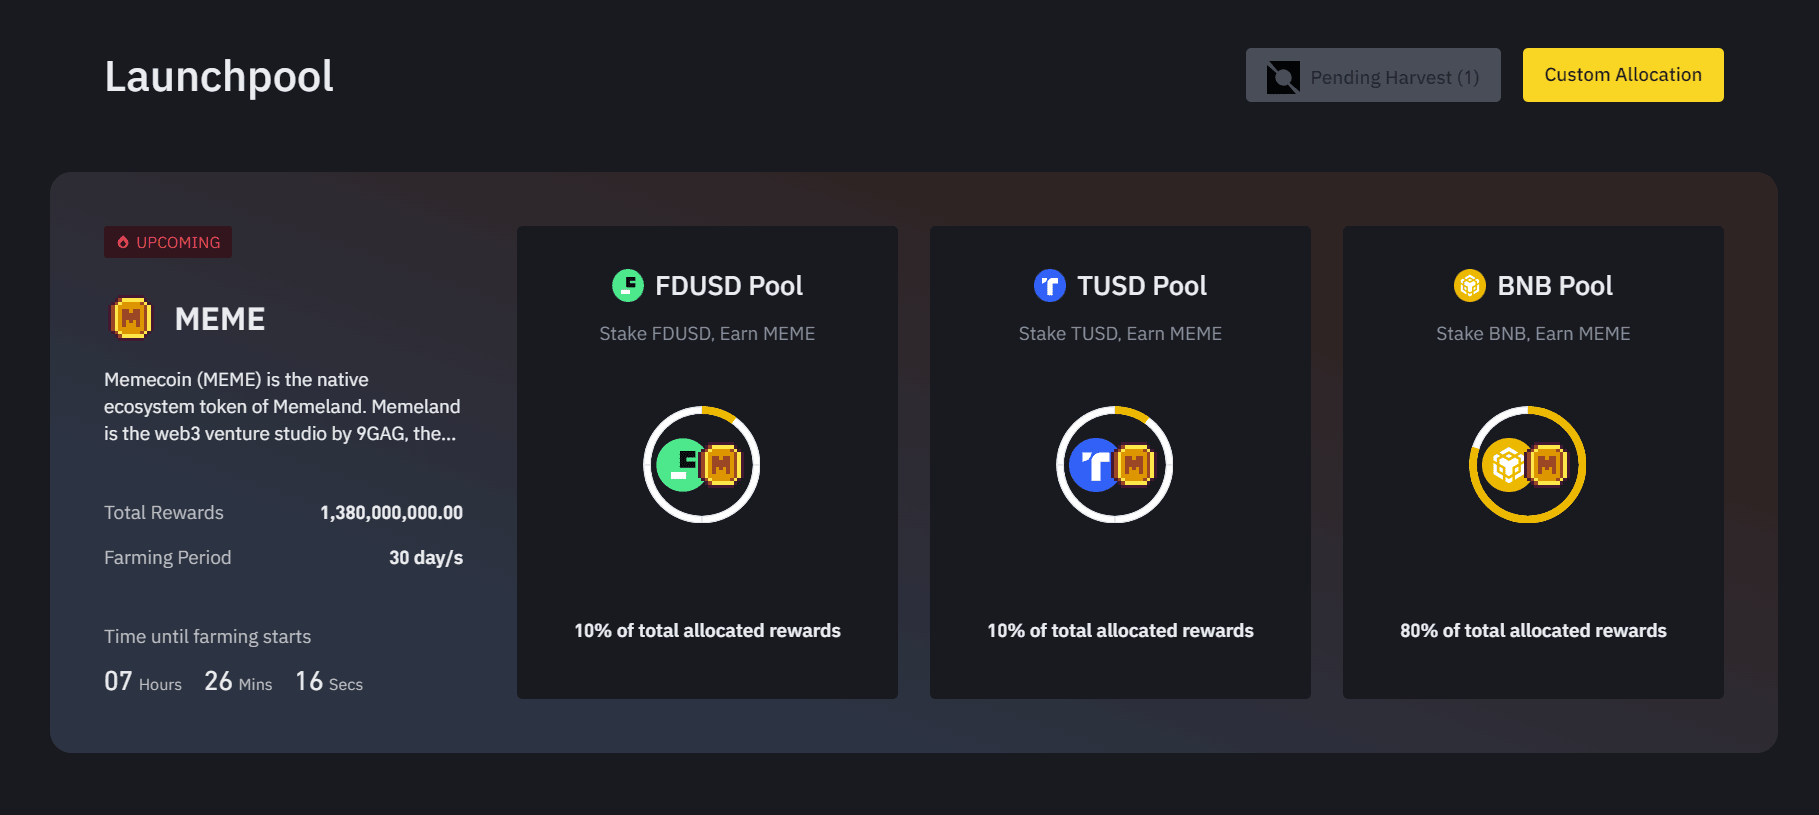Click the TUSD blue token icon
The image size is (1819, 815).
[x=1049, y=285]
